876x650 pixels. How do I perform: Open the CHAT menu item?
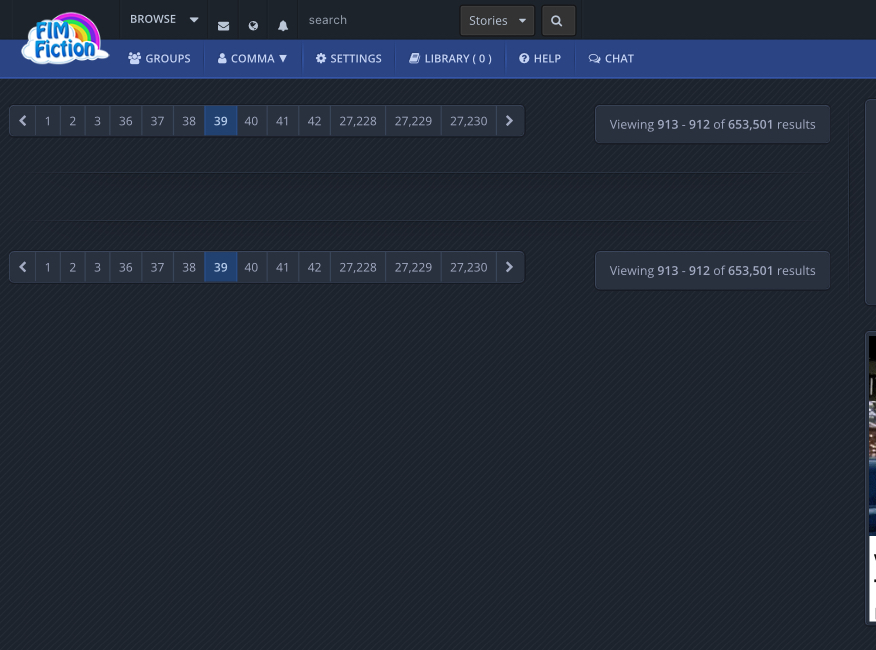pyautogui.click(x=611, y=59)
